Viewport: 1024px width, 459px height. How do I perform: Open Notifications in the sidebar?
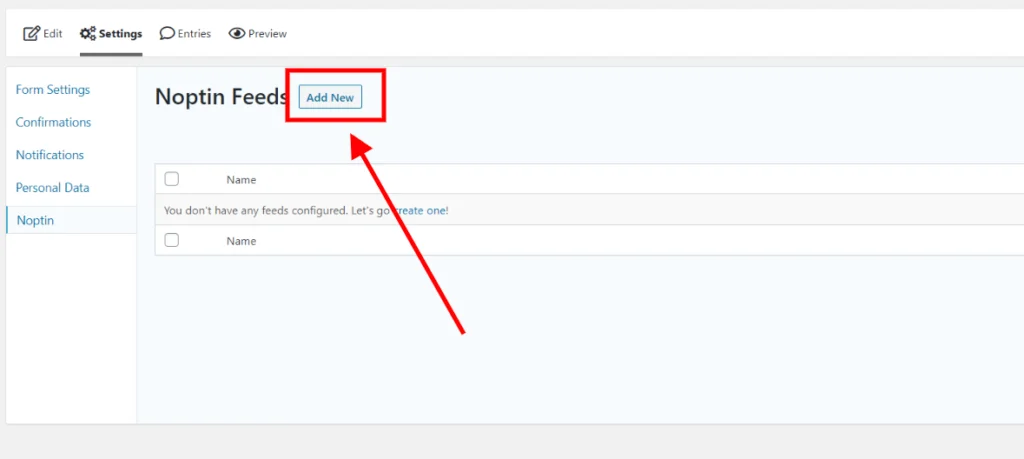pyautogui.click(x=50, y=155)
